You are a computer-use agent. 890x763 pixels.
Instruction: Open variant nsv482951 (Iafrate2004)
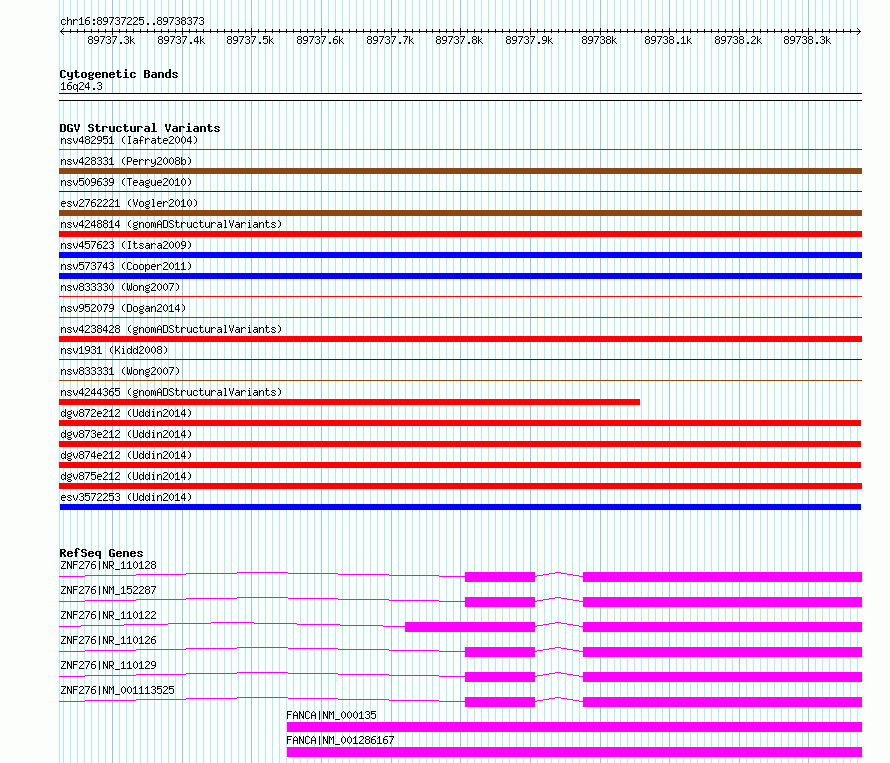(129, 140)
